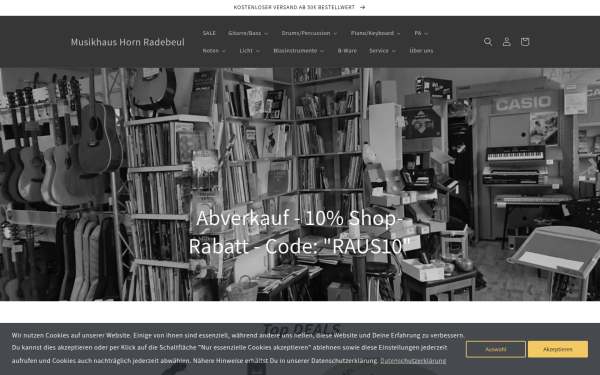The width and height of the screenshot is (600, 375).
Task: Open the Datenschutzerklärung link
Action: click(413, 360)
